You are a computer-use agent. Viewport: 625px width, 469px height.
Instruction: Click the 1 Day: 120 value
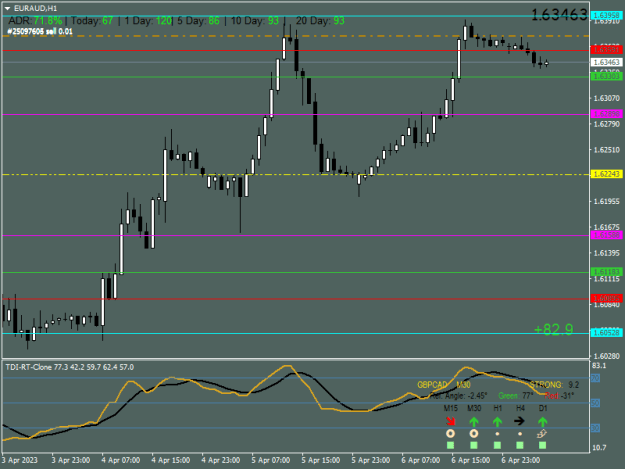pyautogui.click(x=148, y=21)
